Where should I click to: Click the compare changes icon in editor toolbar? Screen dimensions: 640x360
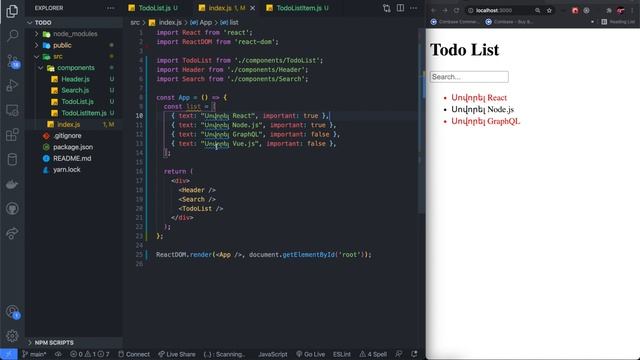[x=387, y=8]
